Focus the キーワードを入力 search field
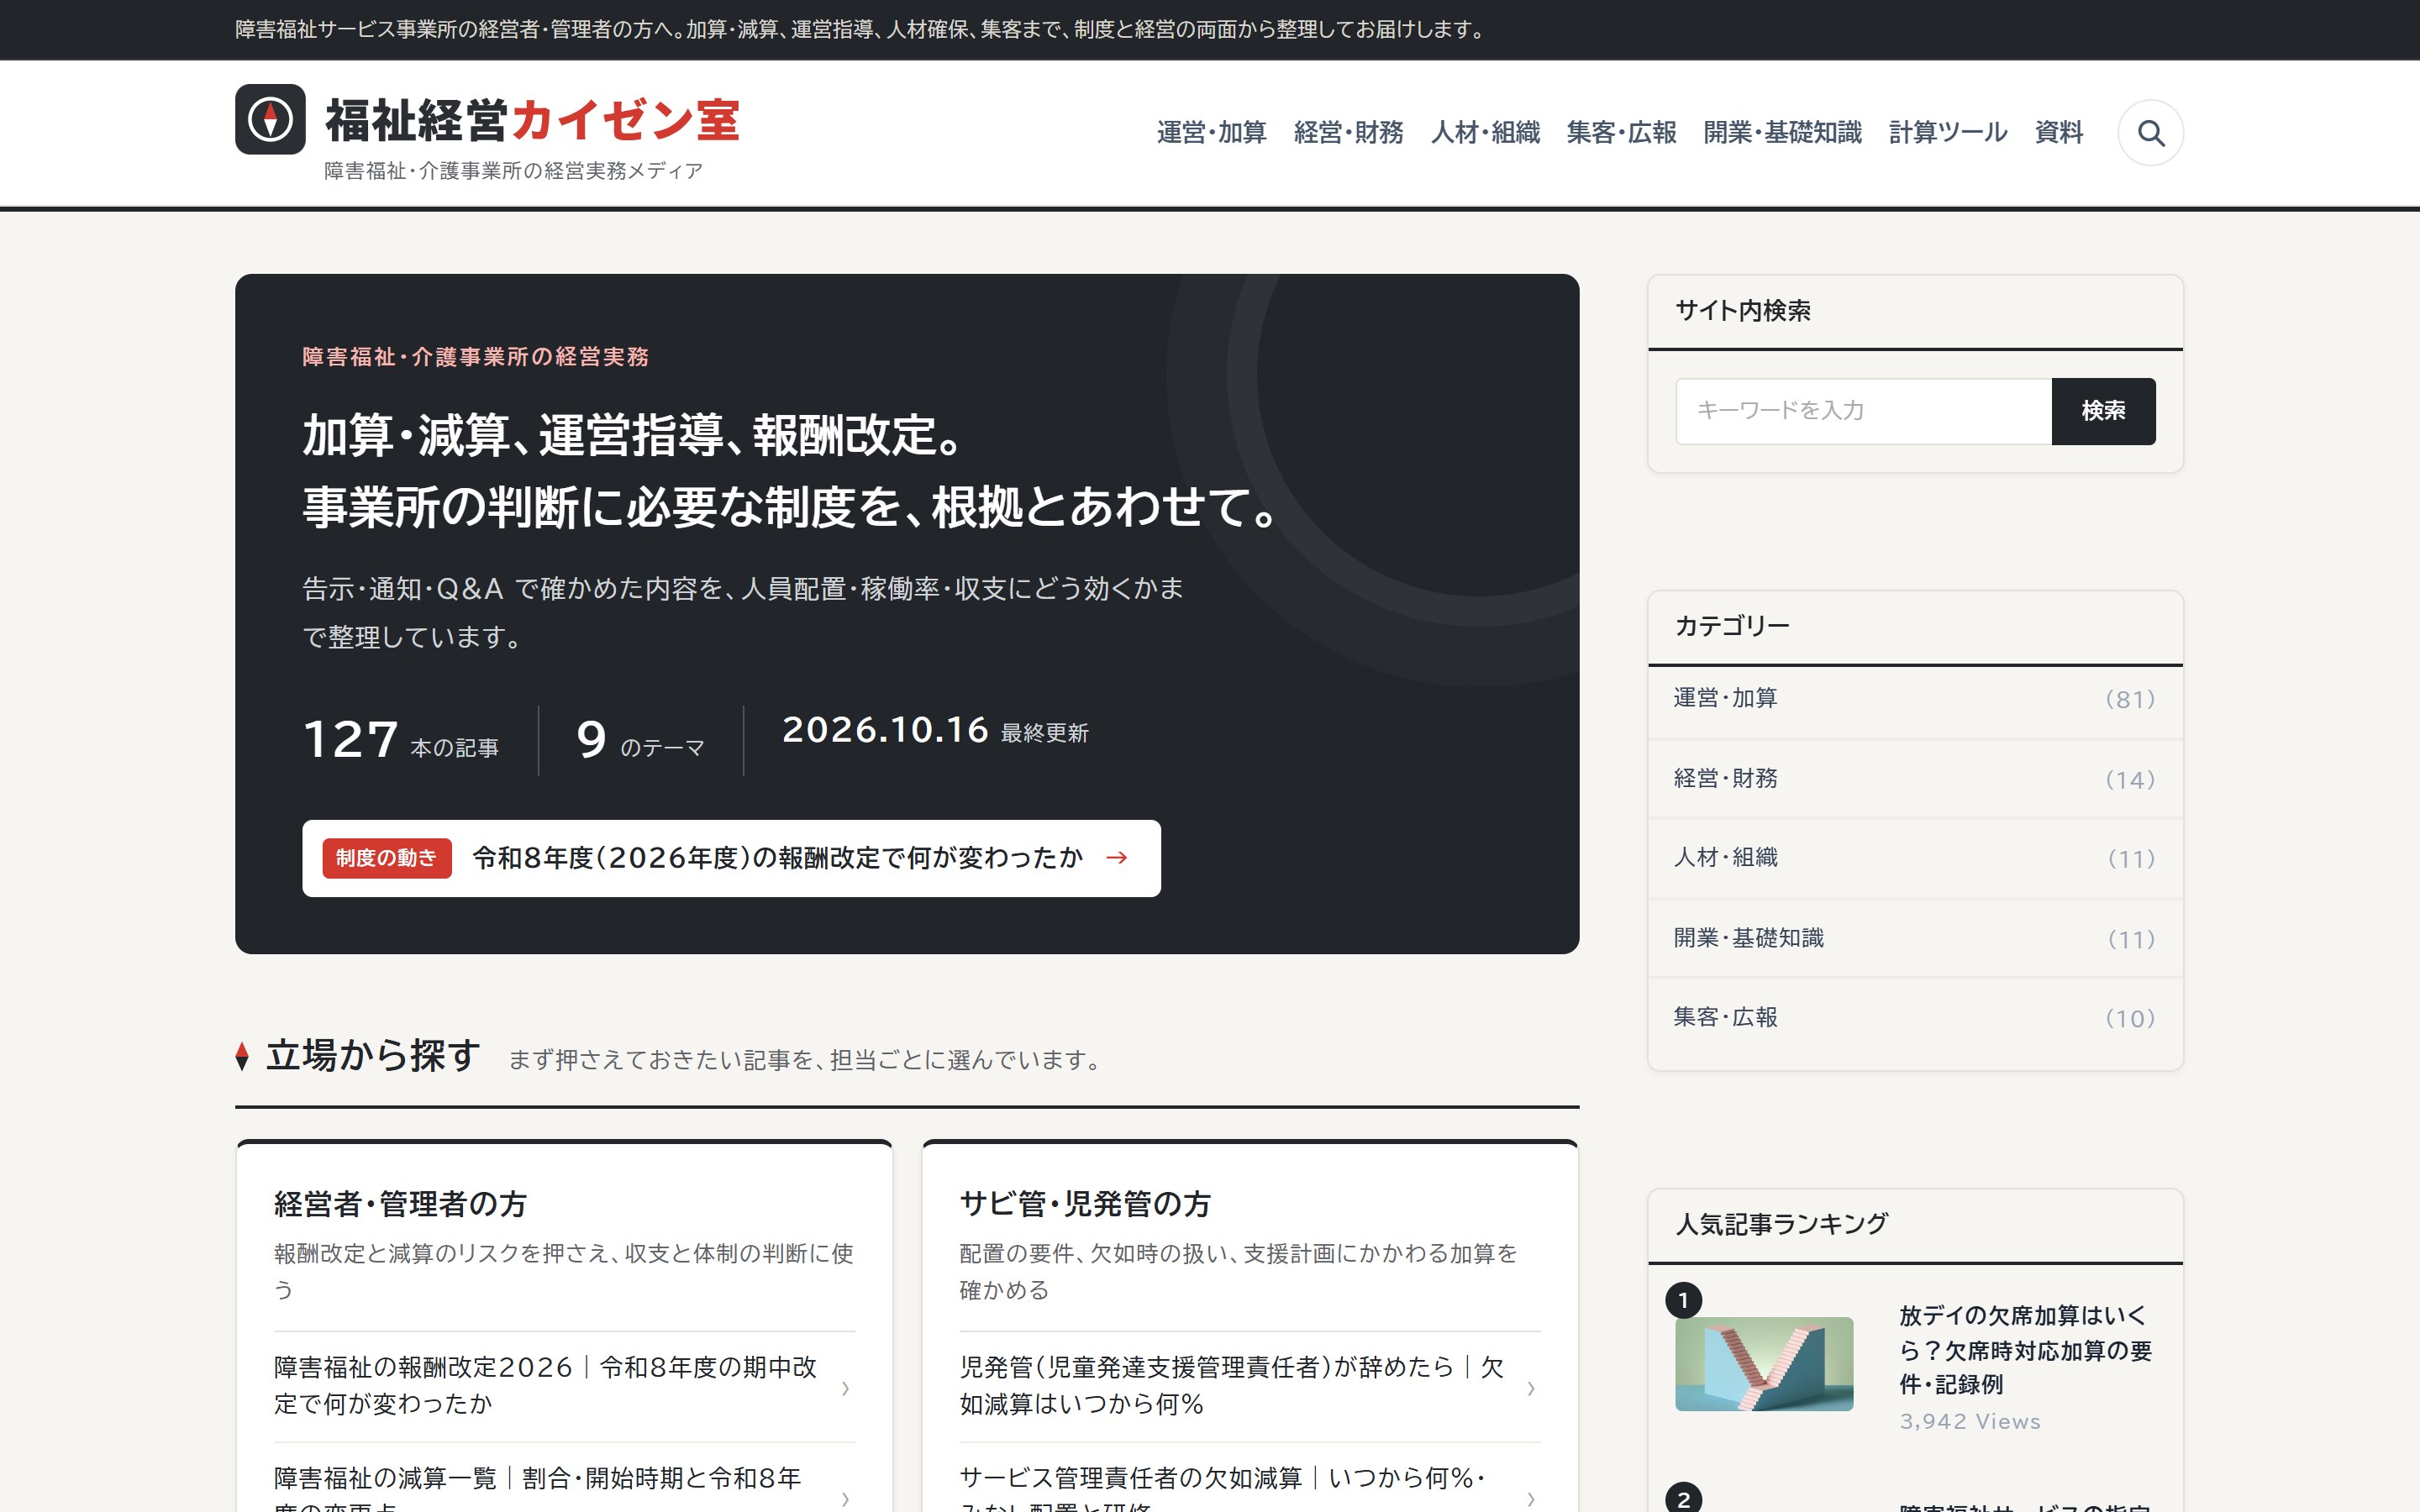This screenshot has height=1512, width=2420. point(1864,411)
